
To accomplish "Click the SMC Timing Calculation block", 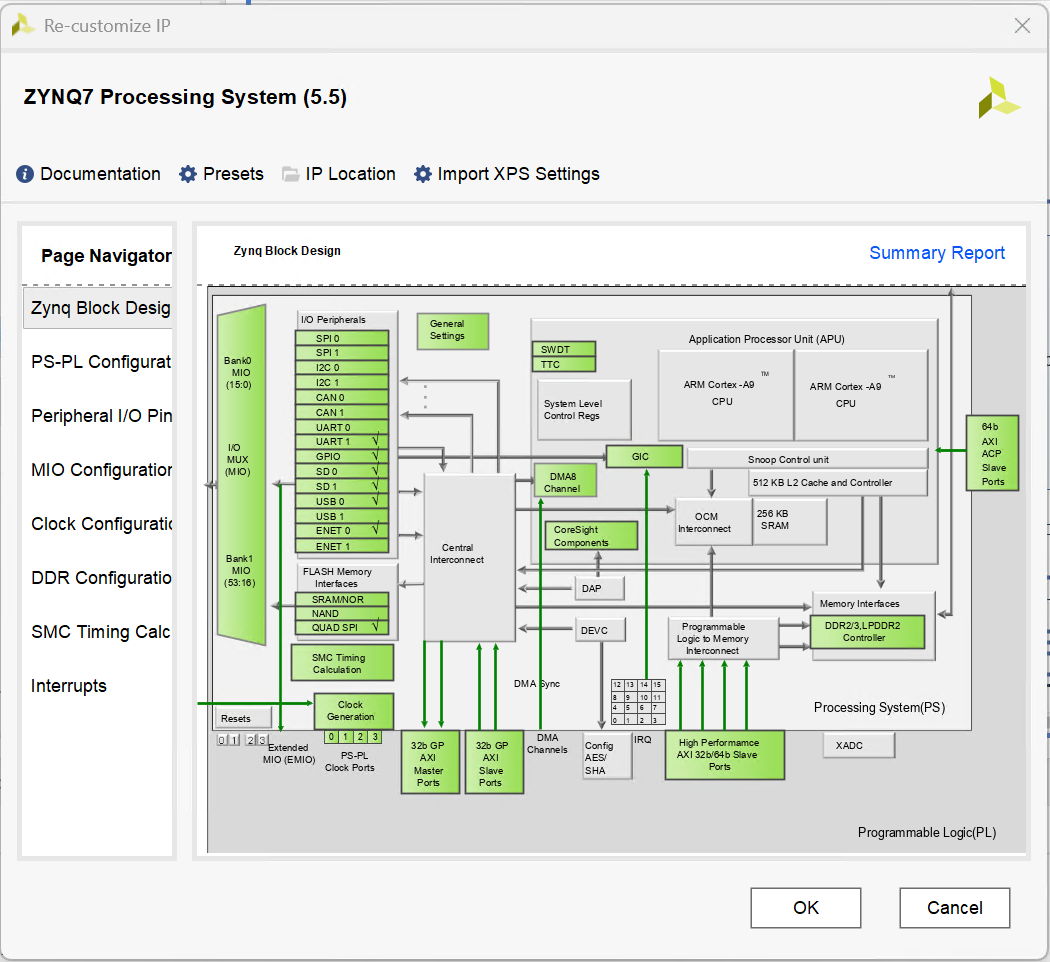I will [341, 662].
